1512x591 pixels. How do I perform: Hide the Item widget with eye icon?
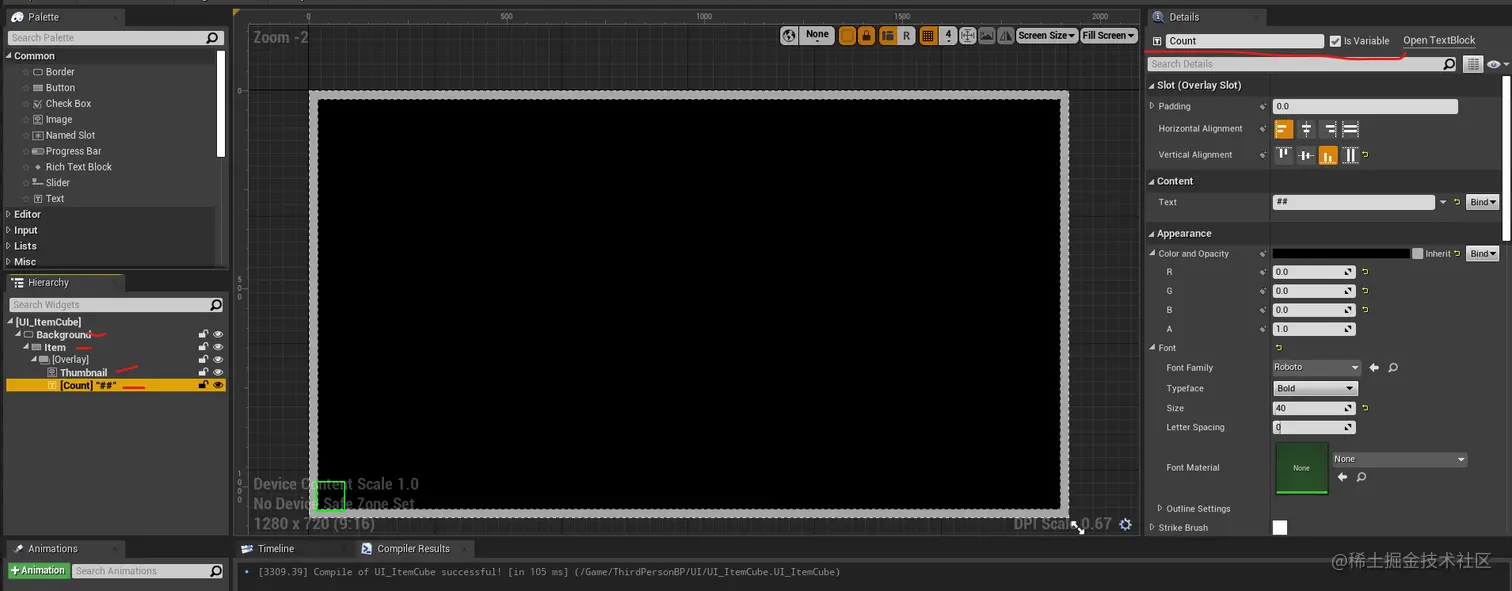point(218,347)
